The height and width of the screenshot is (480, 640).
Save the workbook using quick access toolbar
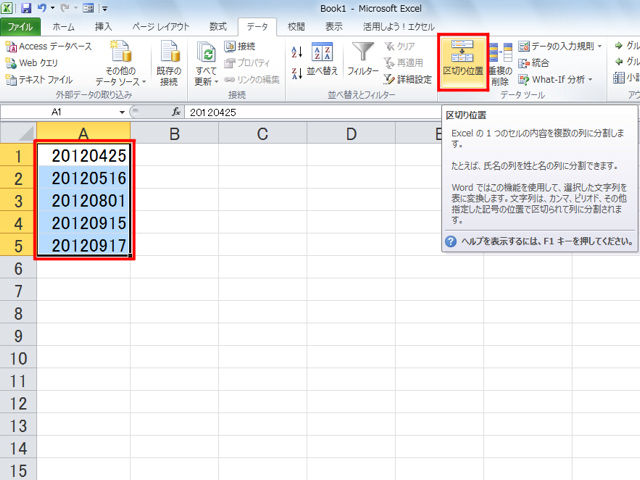click(x=26, y=8)
